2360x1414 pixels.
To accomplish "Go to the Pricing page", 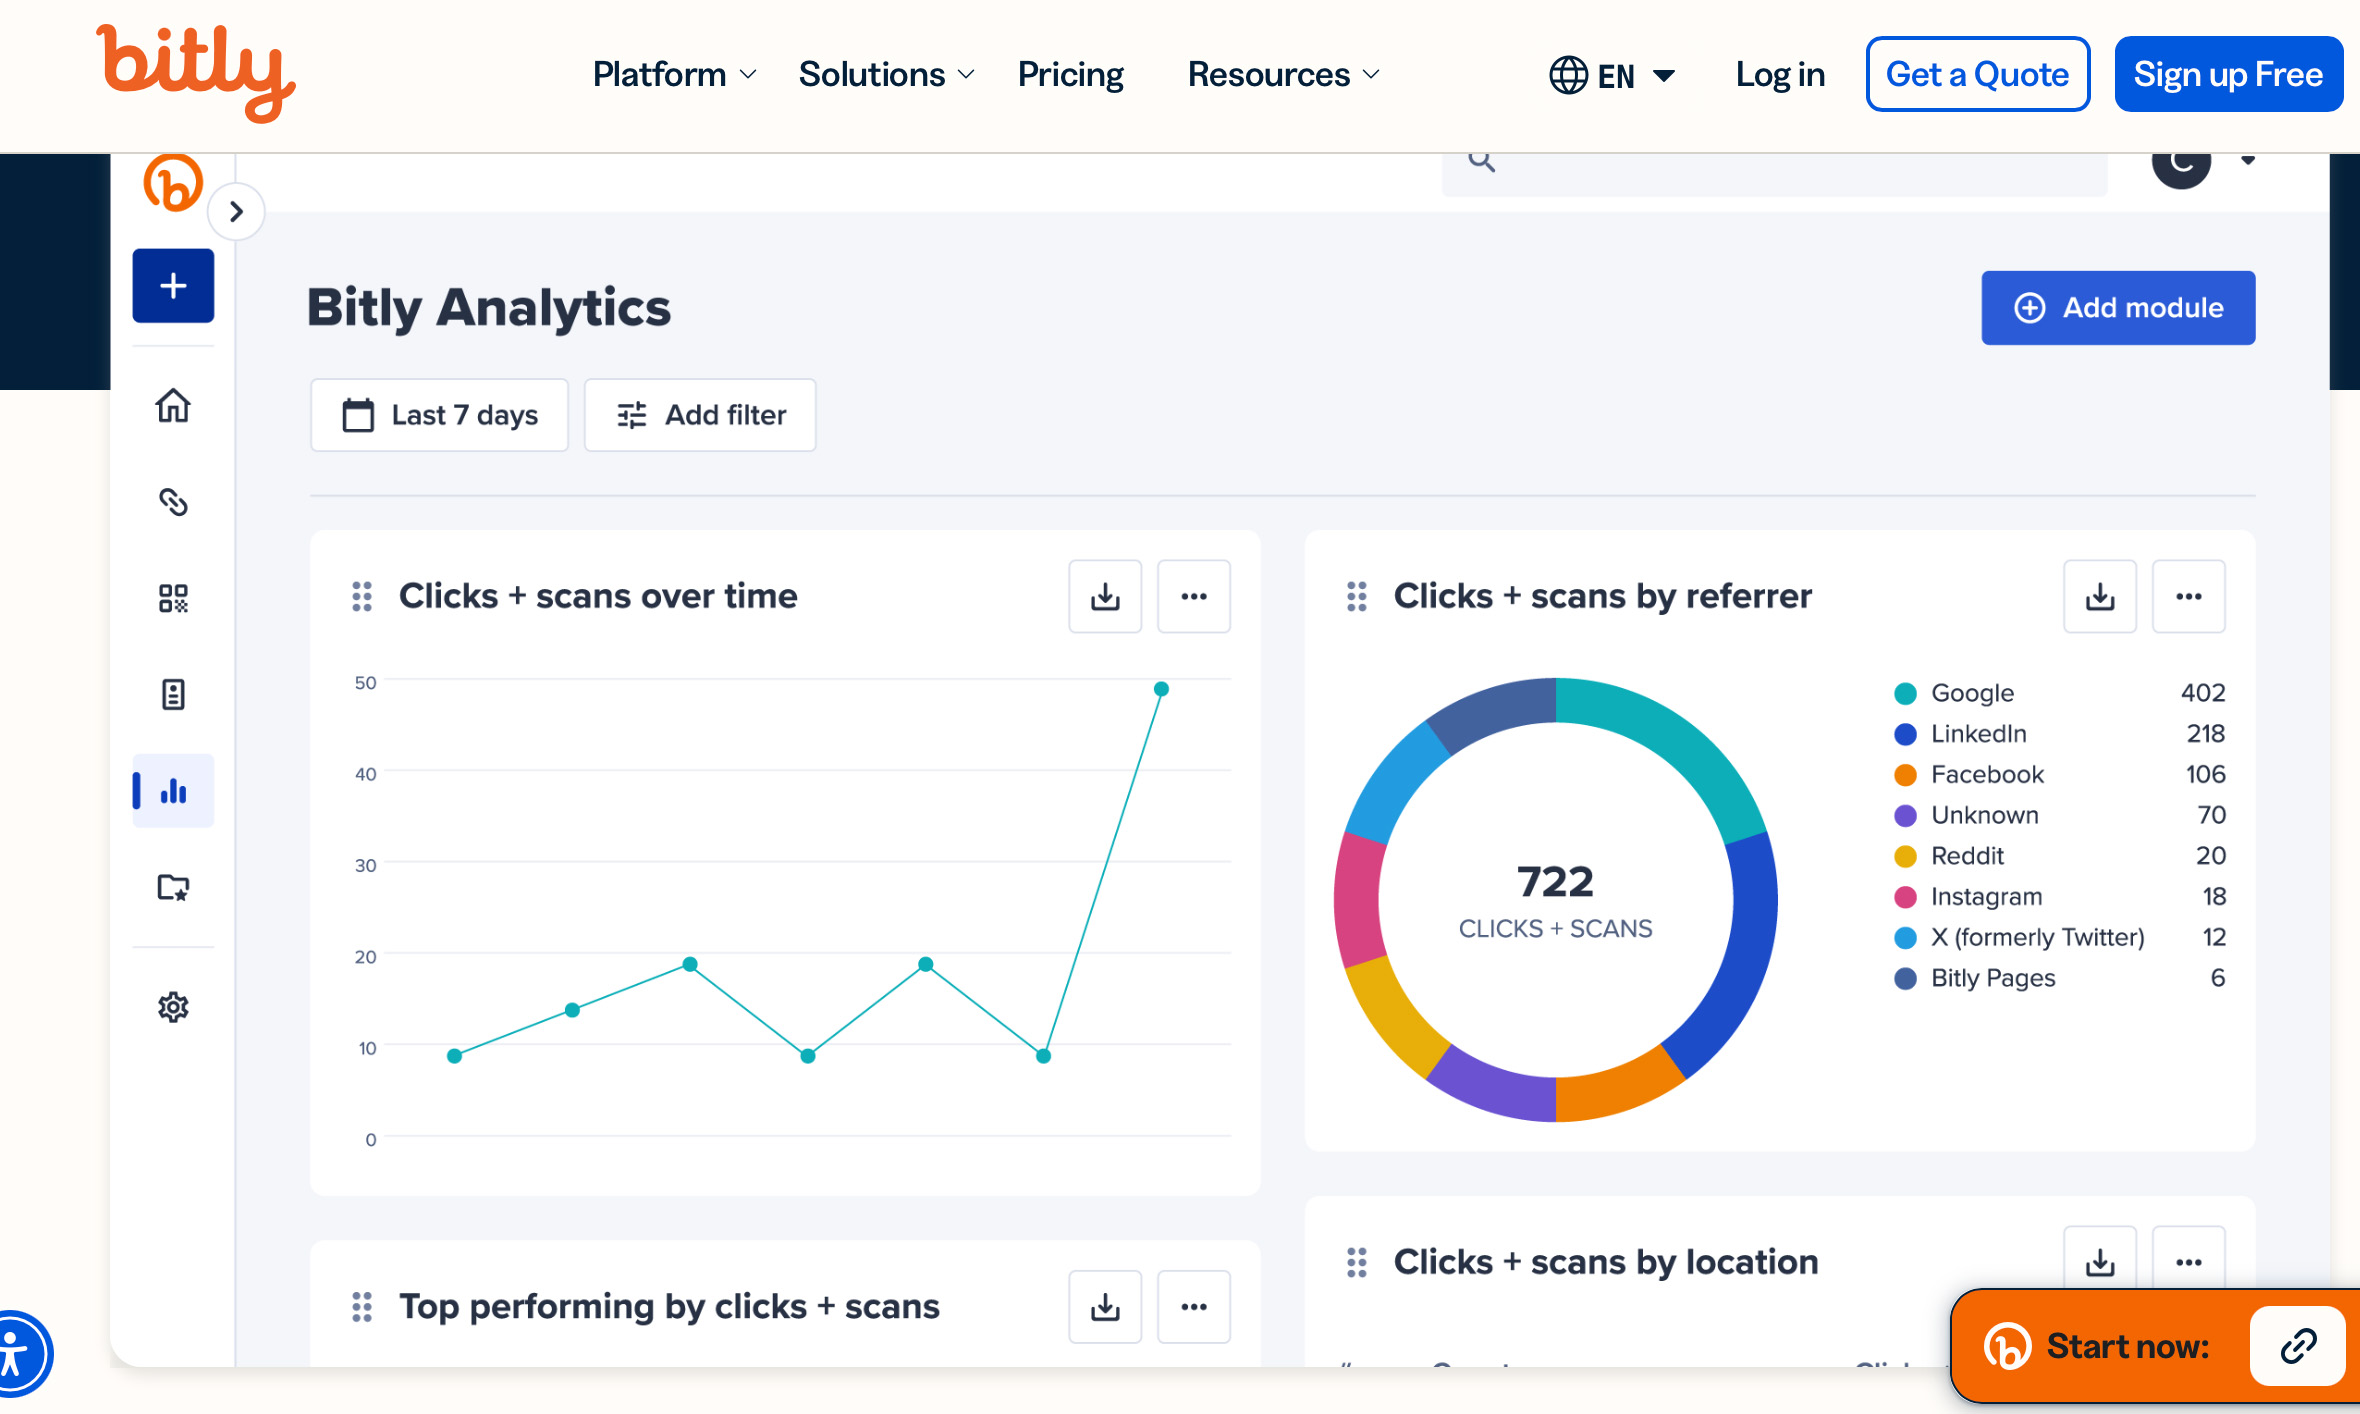I will 1070,74.
